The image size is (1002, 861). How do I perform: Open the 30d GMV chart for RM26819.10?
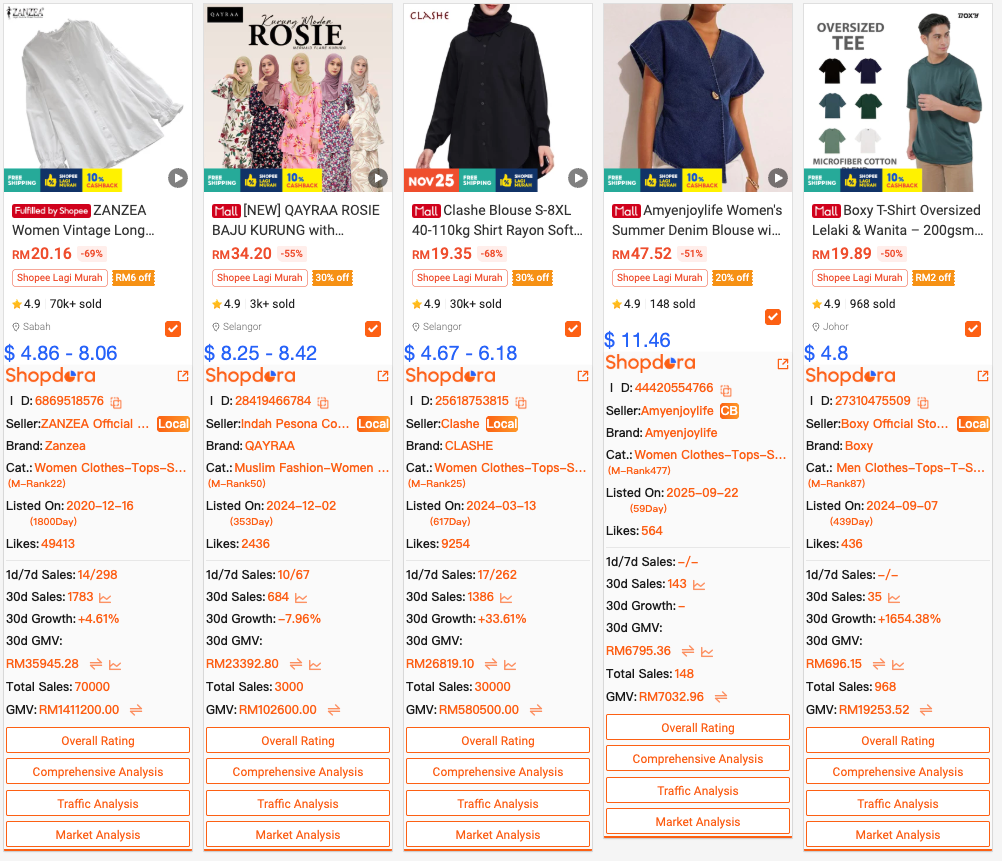tap(510, 665)
